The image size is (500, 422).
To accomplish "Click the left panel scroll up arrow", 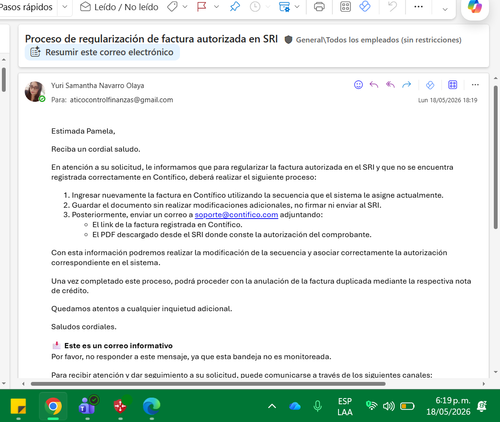I will pos(4,60).
